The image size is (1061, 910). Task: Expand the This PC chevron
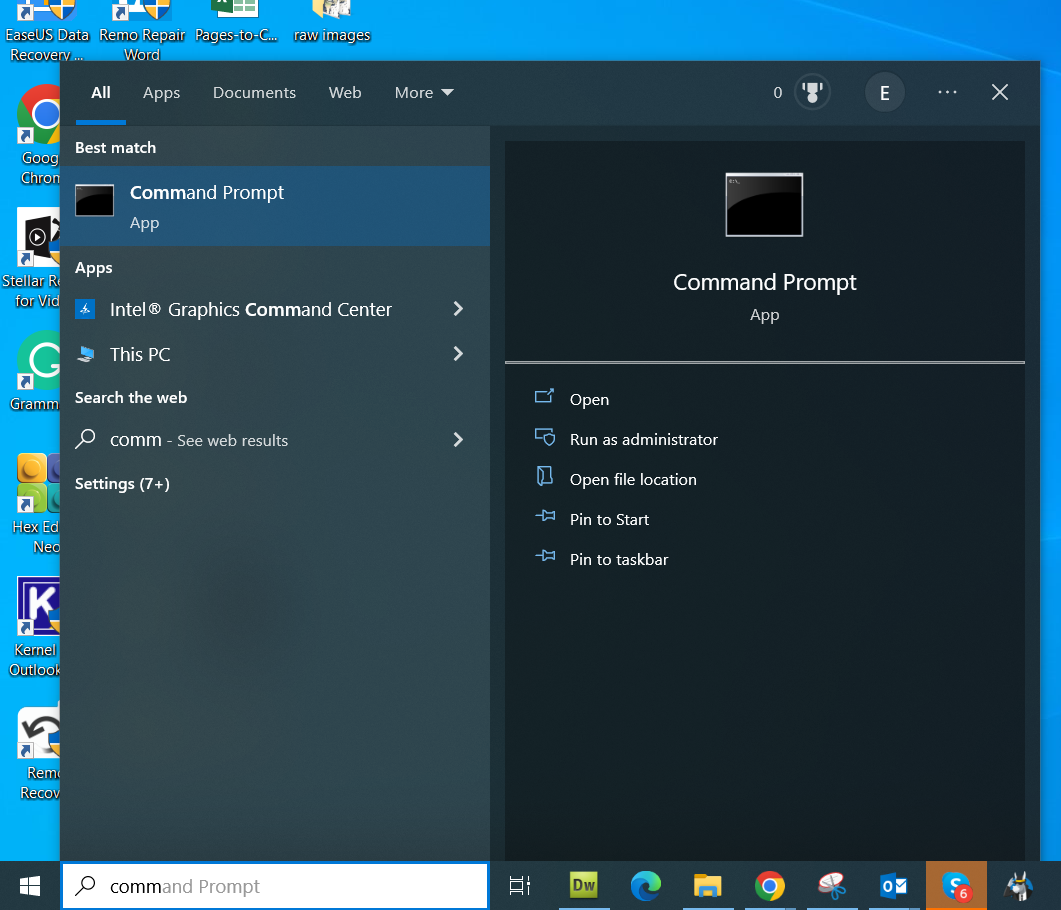pyautogui.click(x=458, y=354)
